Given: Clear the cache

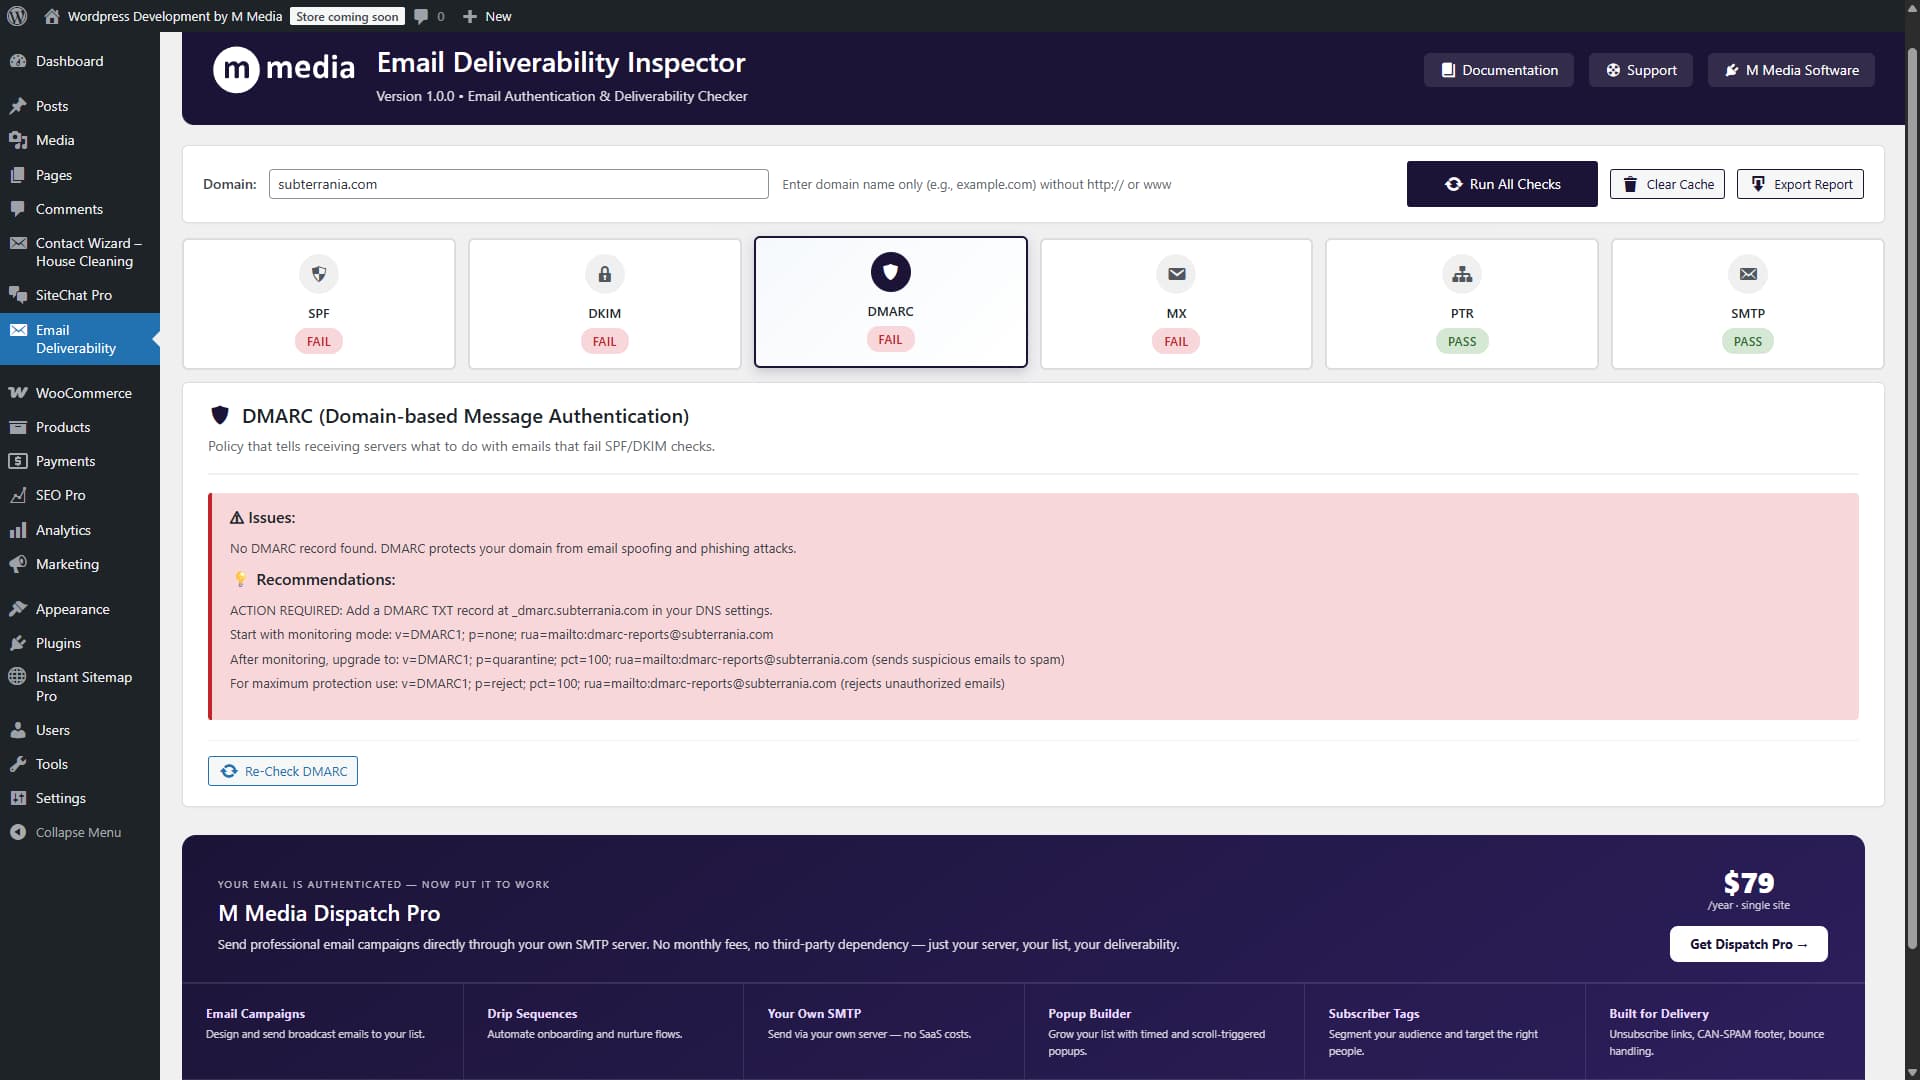Looking at the screenshot, I should [x=1667, y=184].
